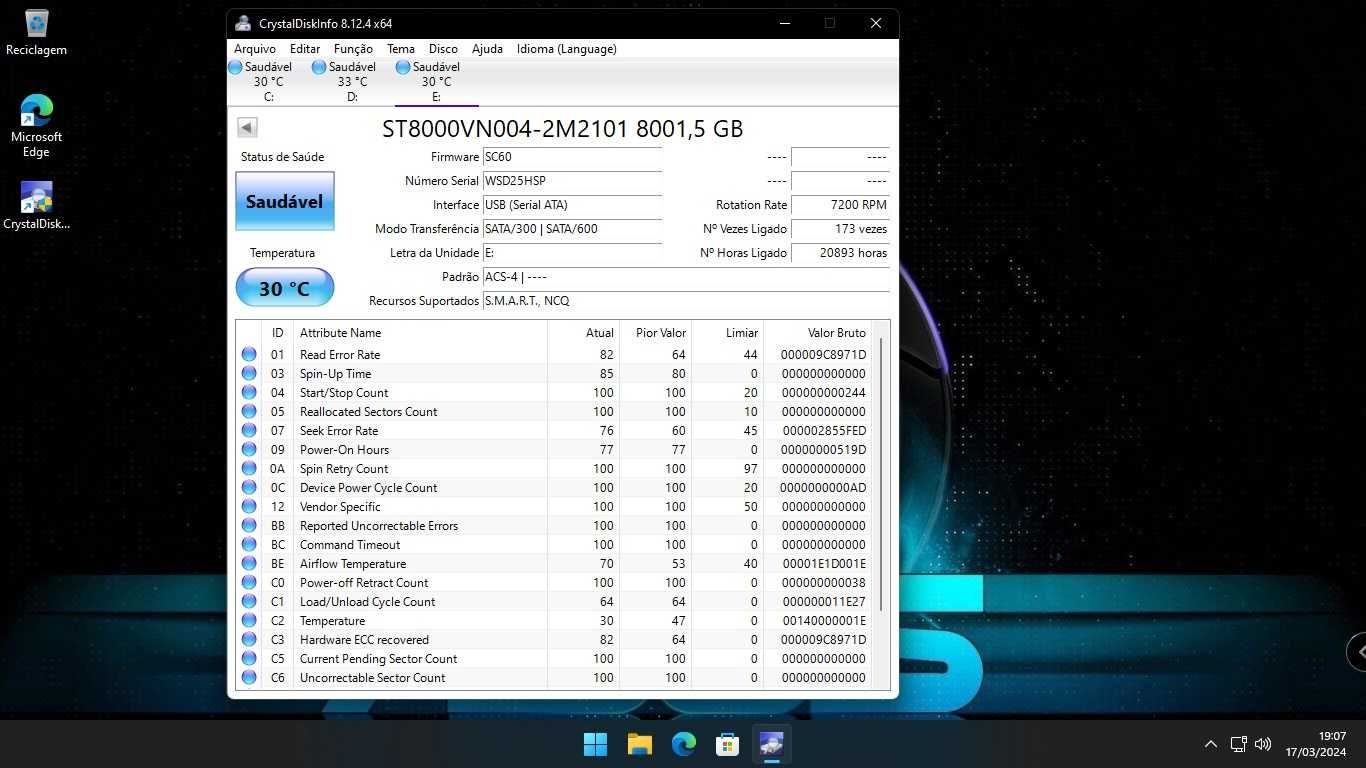Click the status icon for Read Error Rate
This screenshot has width=1366, height=768.
point(249,355)
